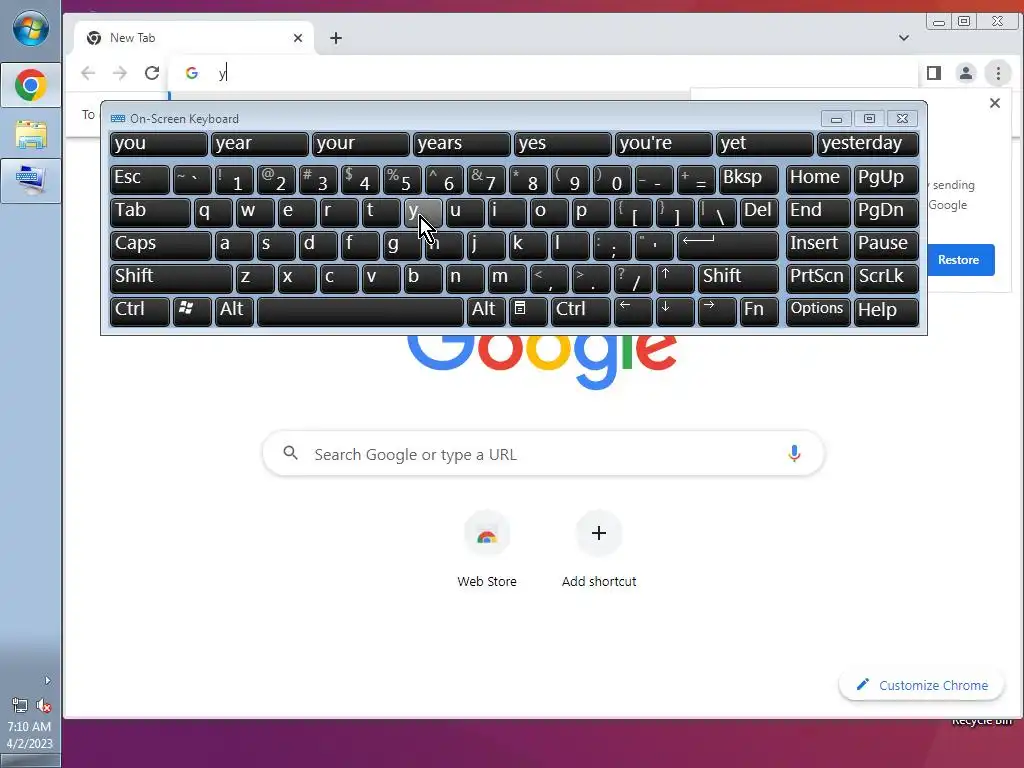Click the Restore button

[958, 260]
